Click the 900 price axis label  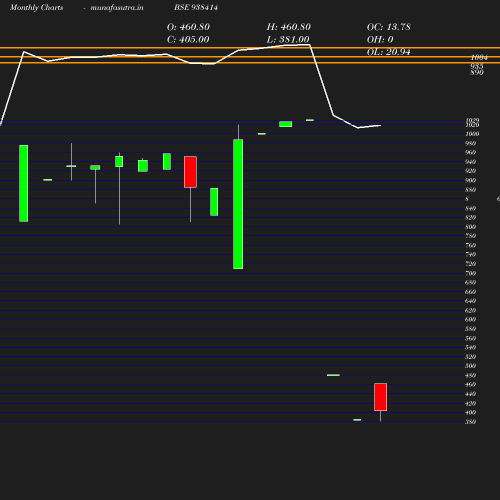point(470,180)
